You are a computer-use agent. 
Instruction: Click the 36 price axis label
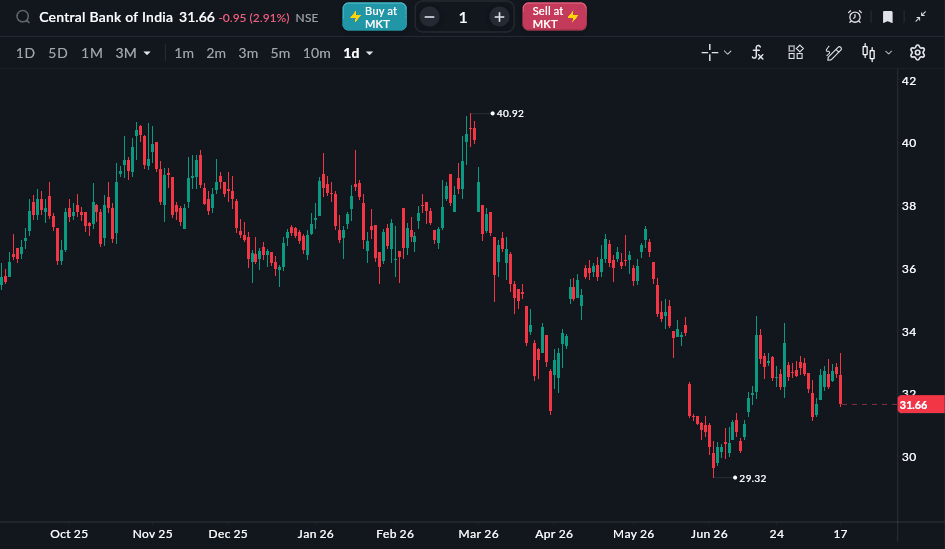pyautogui.click(x=909, y=269)
